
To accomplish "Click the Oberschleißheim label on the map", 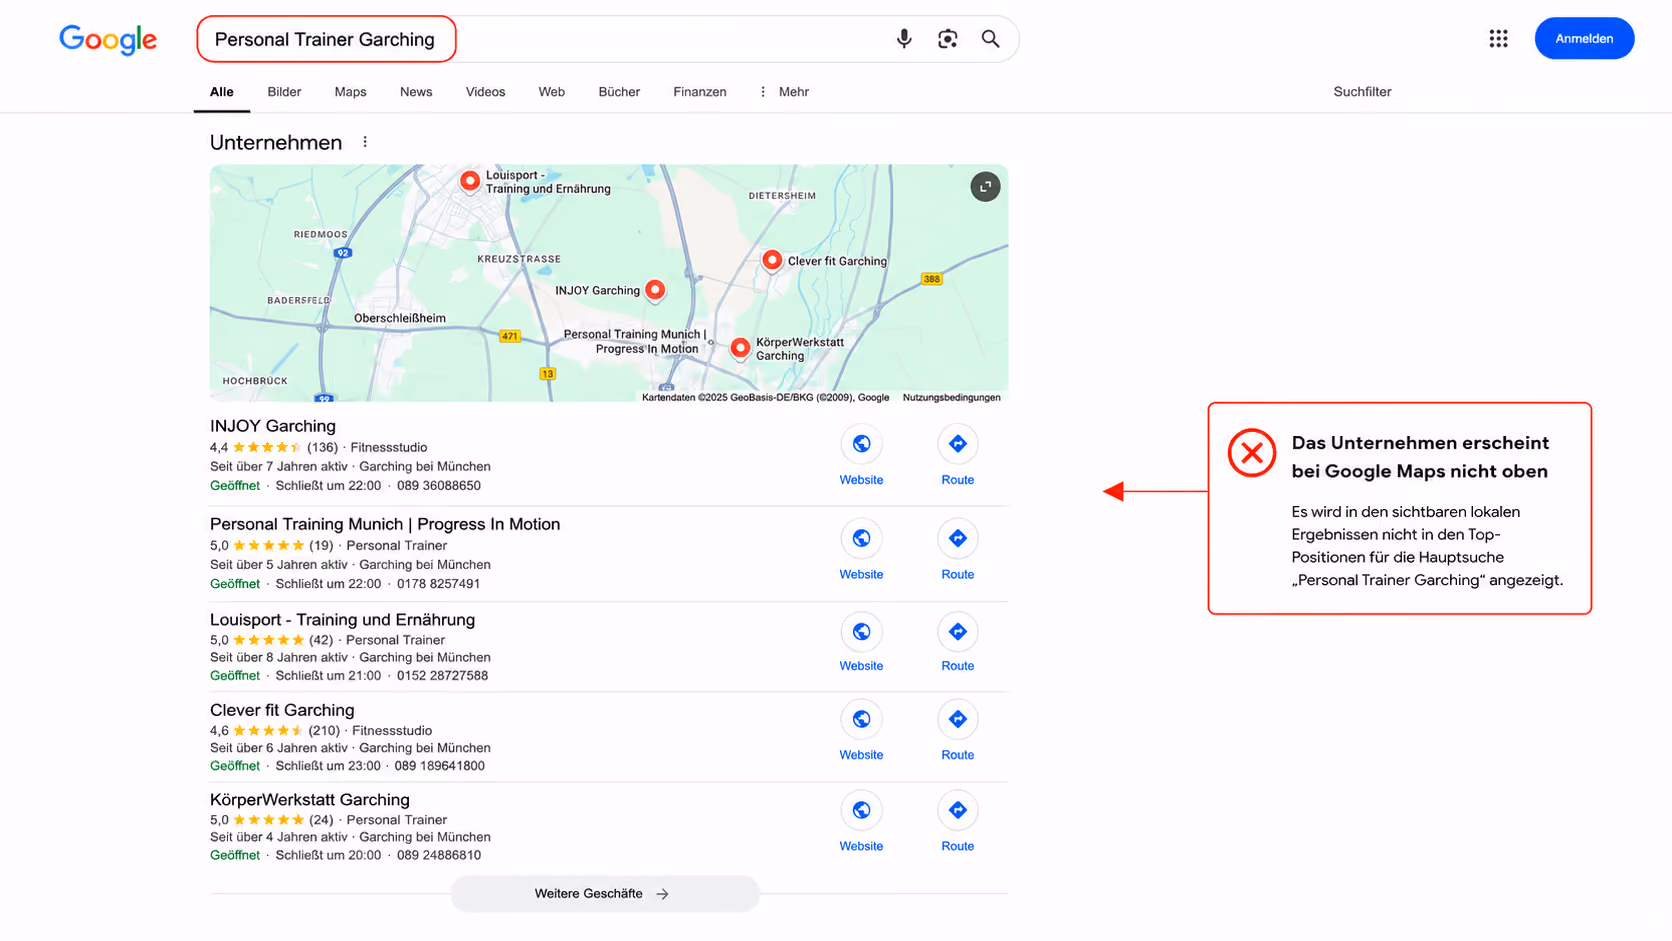I will [400, 319].
